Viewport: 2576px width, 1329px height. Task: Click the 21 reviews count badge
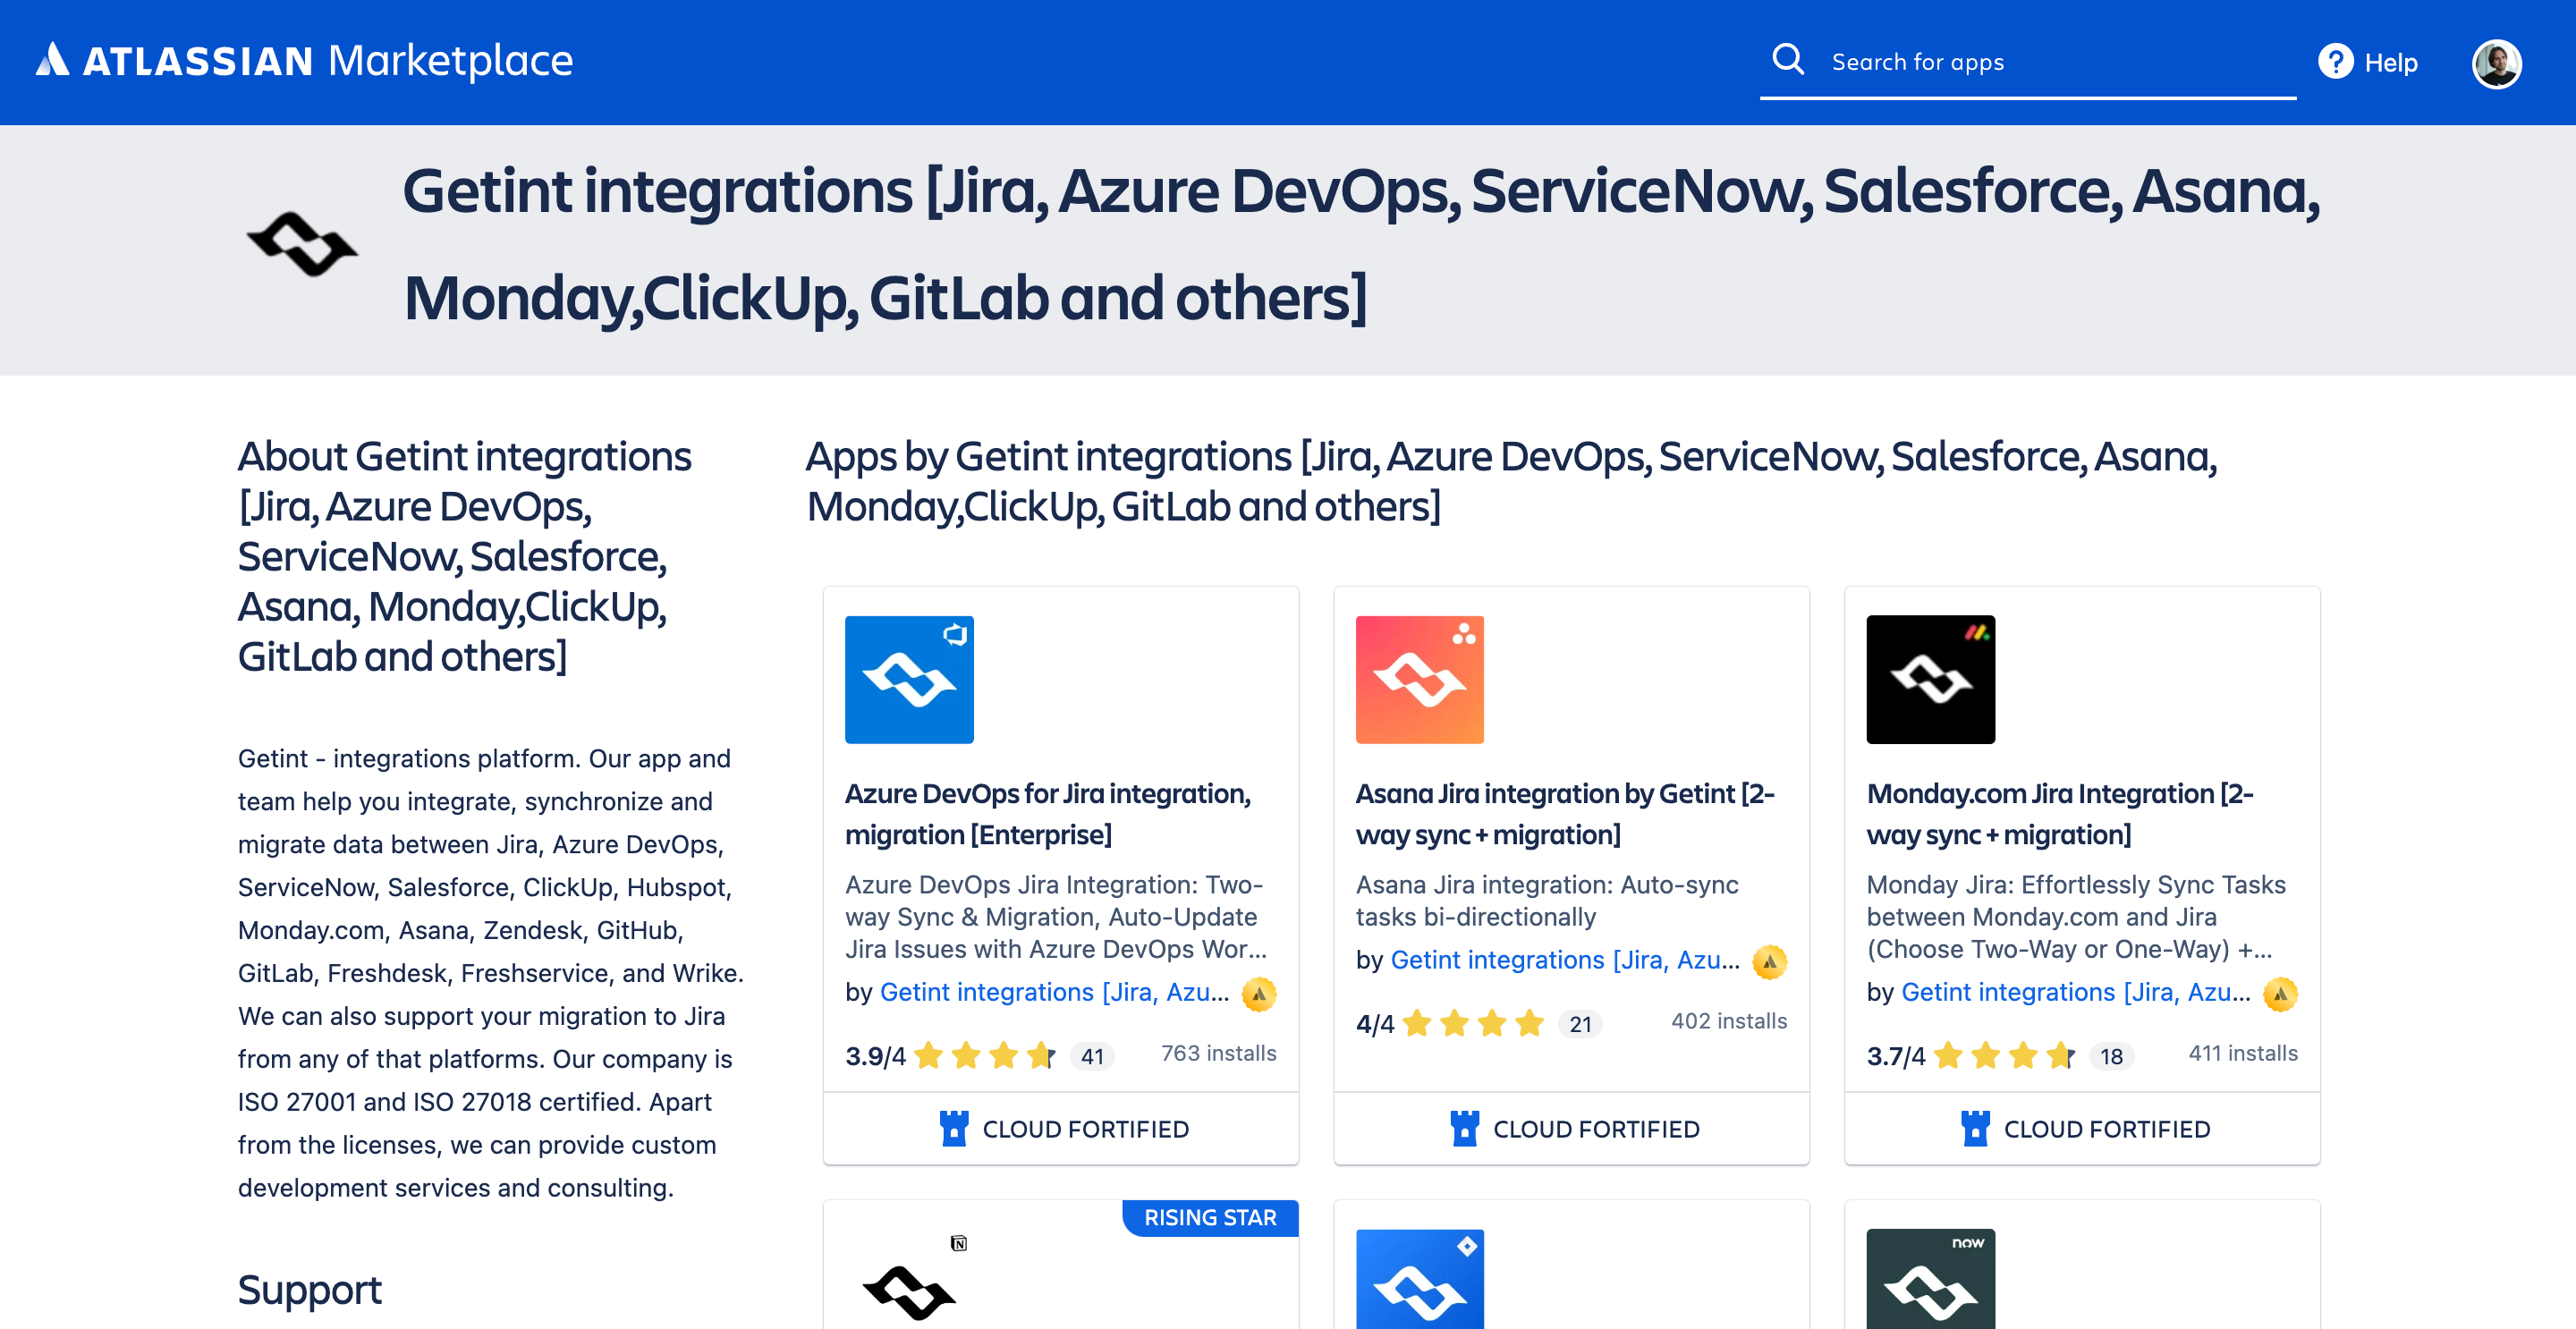pos(1580,1024)
